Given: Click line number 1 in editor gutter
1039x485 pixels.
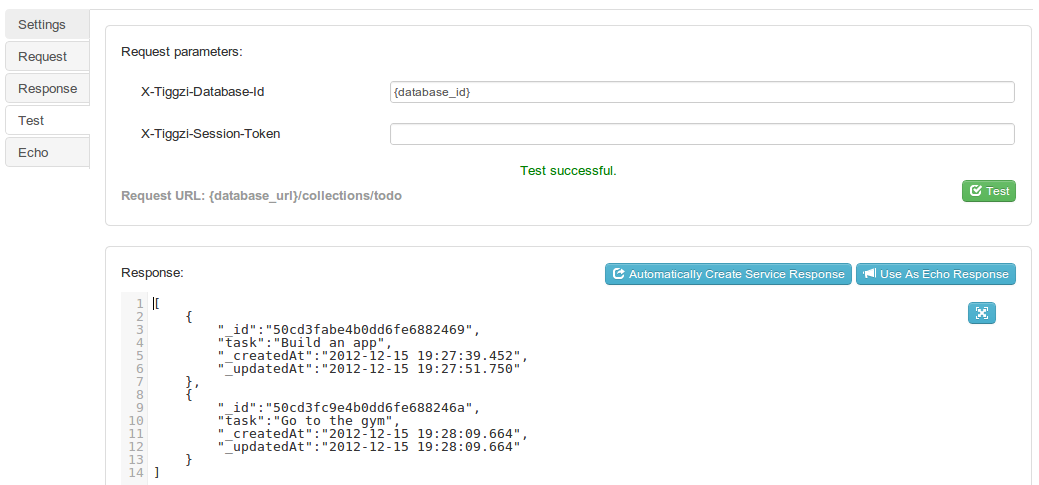Looking at the screenshot, I should tap(140, 303).
